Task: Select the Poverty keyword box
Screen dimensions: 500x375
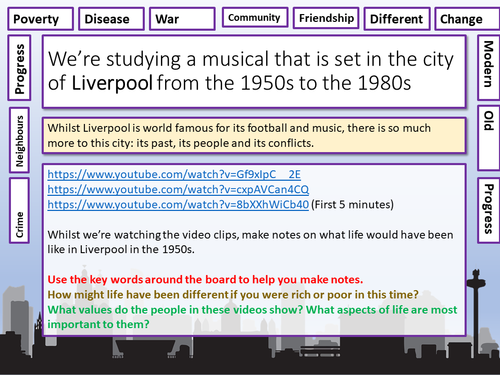Action: click(40, 19)
